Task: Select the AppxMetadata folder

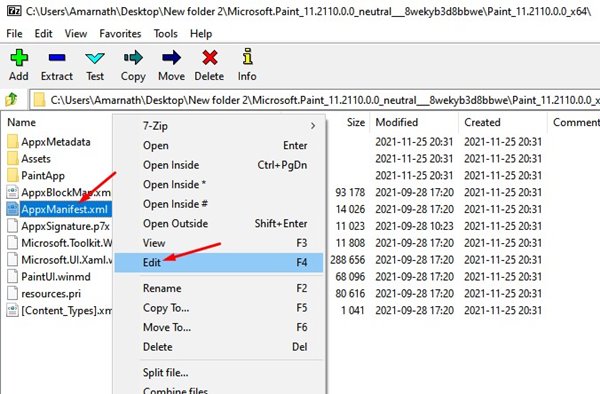Action: [56, 142]
